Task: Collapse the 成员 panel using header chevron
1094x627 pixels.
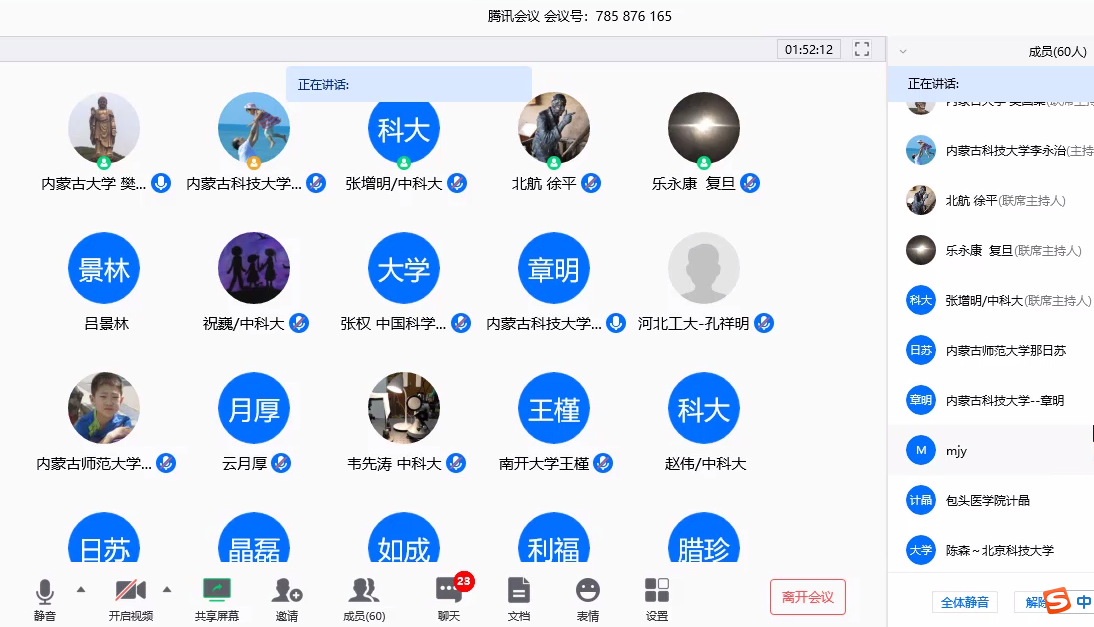Action: pyautogui.click(x=903, y=51)
